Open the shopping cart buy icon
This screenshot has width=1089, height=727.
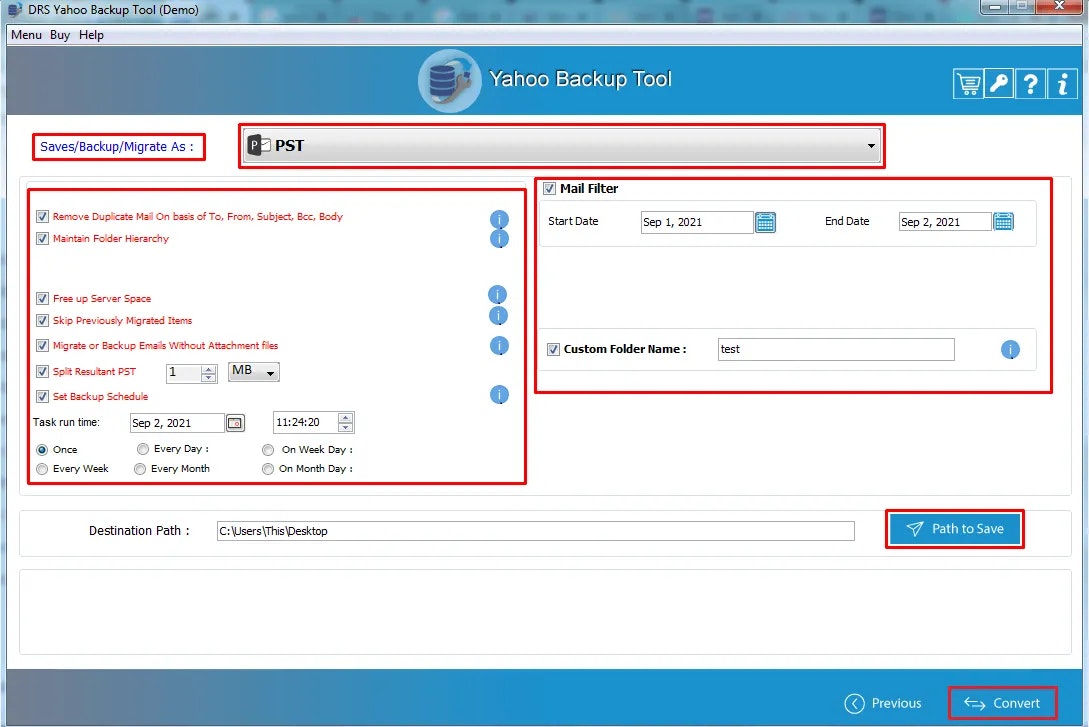tap(968, 85)
